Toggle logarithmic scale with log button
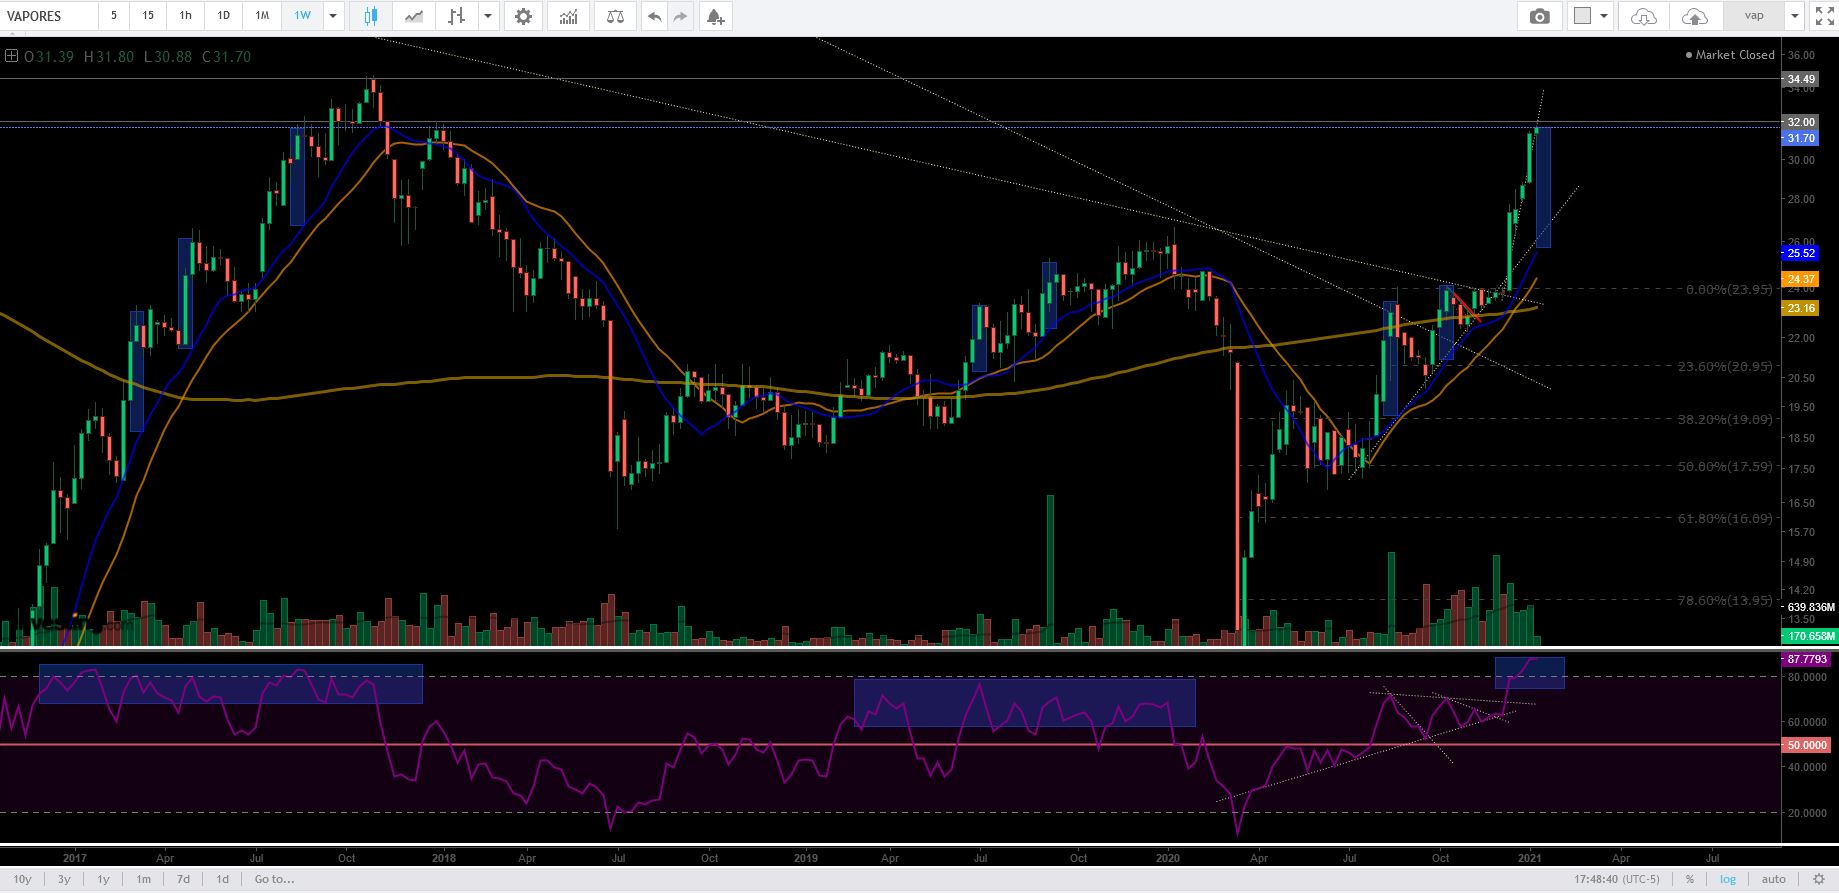 (1728, 879)
